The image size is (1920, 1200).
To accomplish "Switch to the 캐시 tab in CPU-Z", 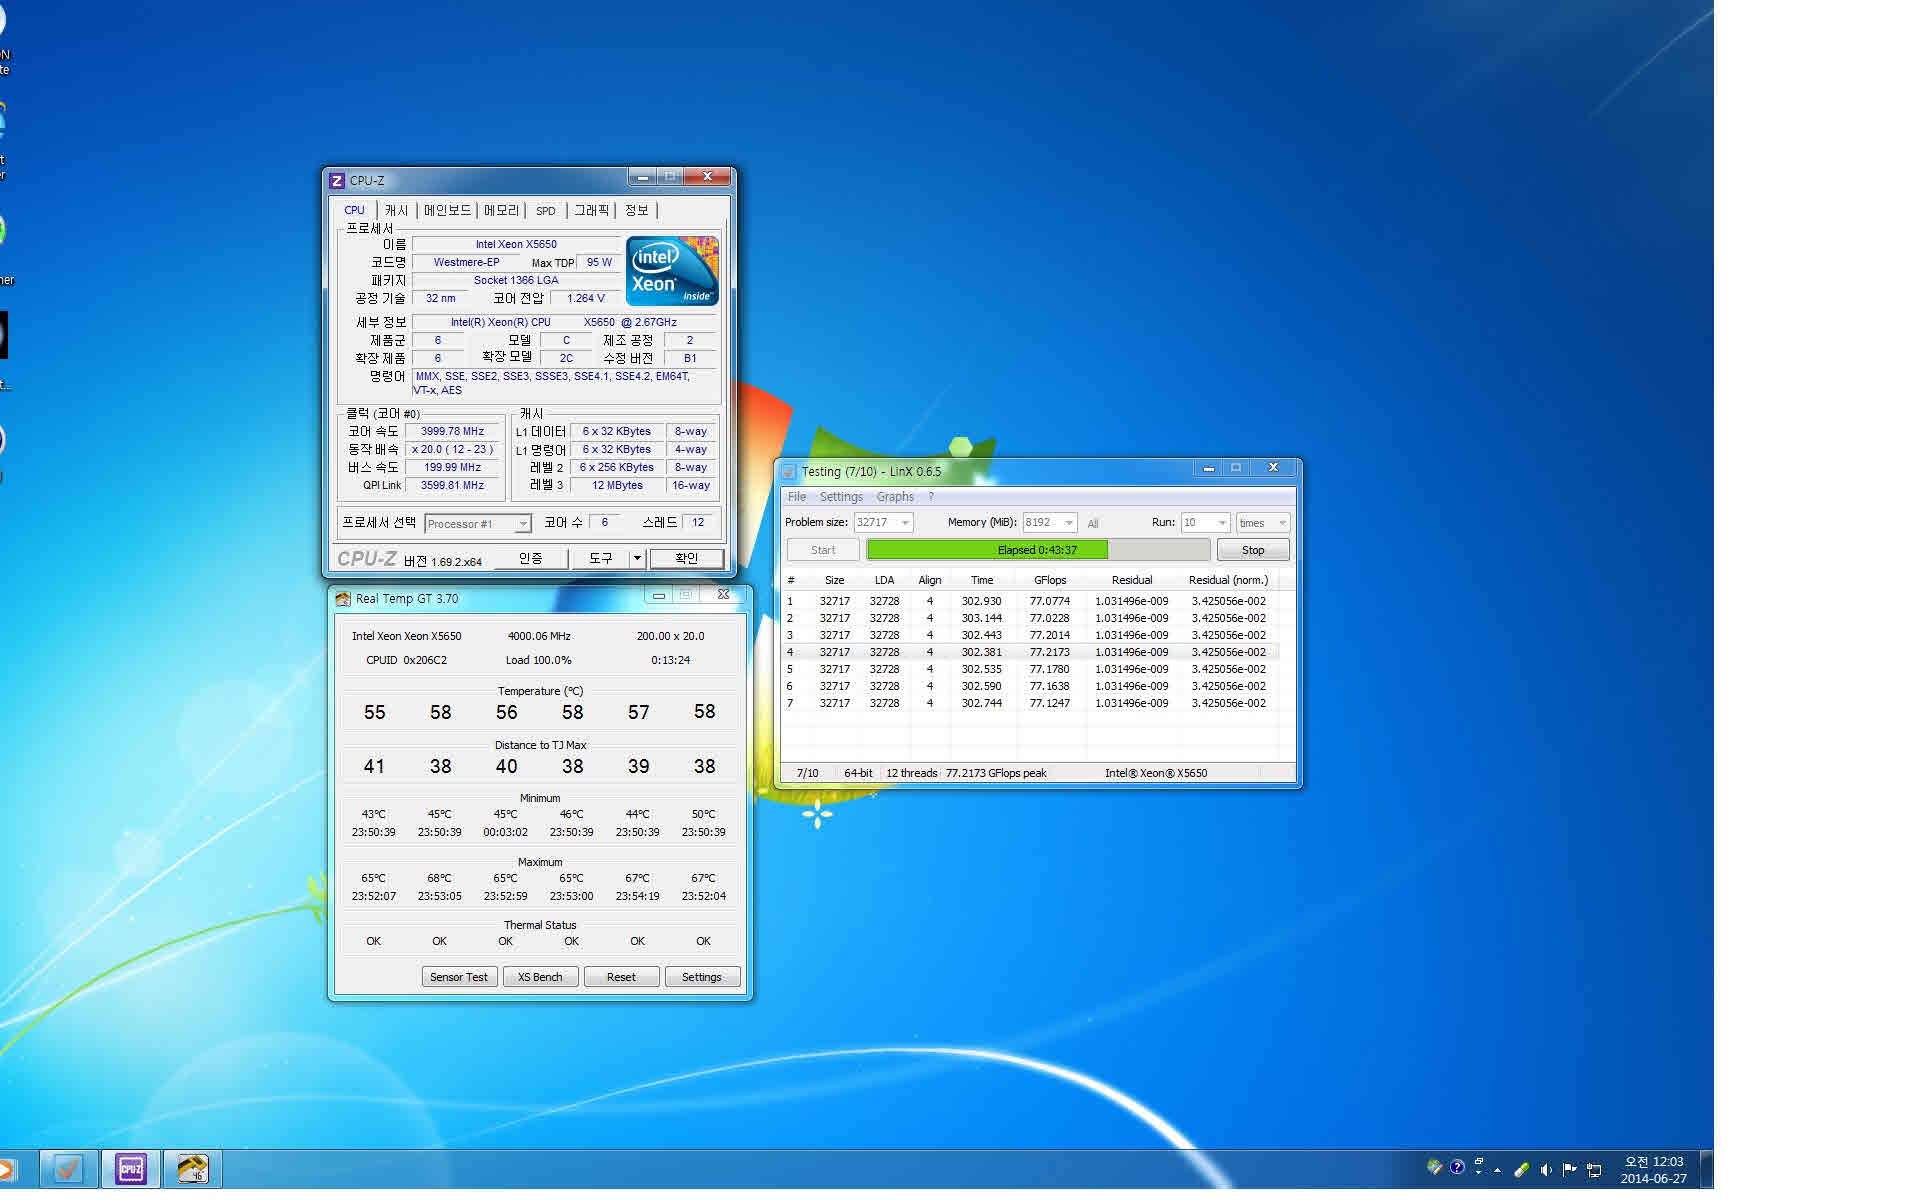I will pyautogui.click(x=397, y=210).
